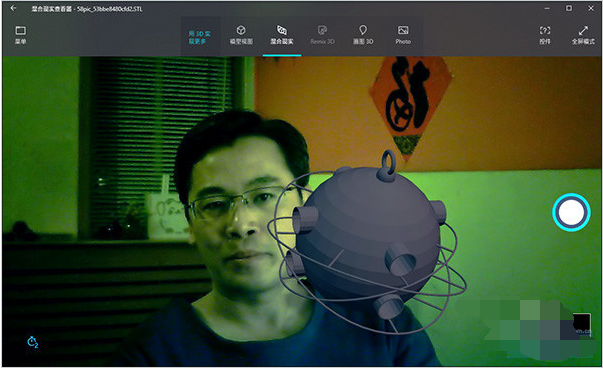Open the last captured photo thumbnail
Image resolution: width=603 pixels, height=368 pixels.
coord(581,324)
